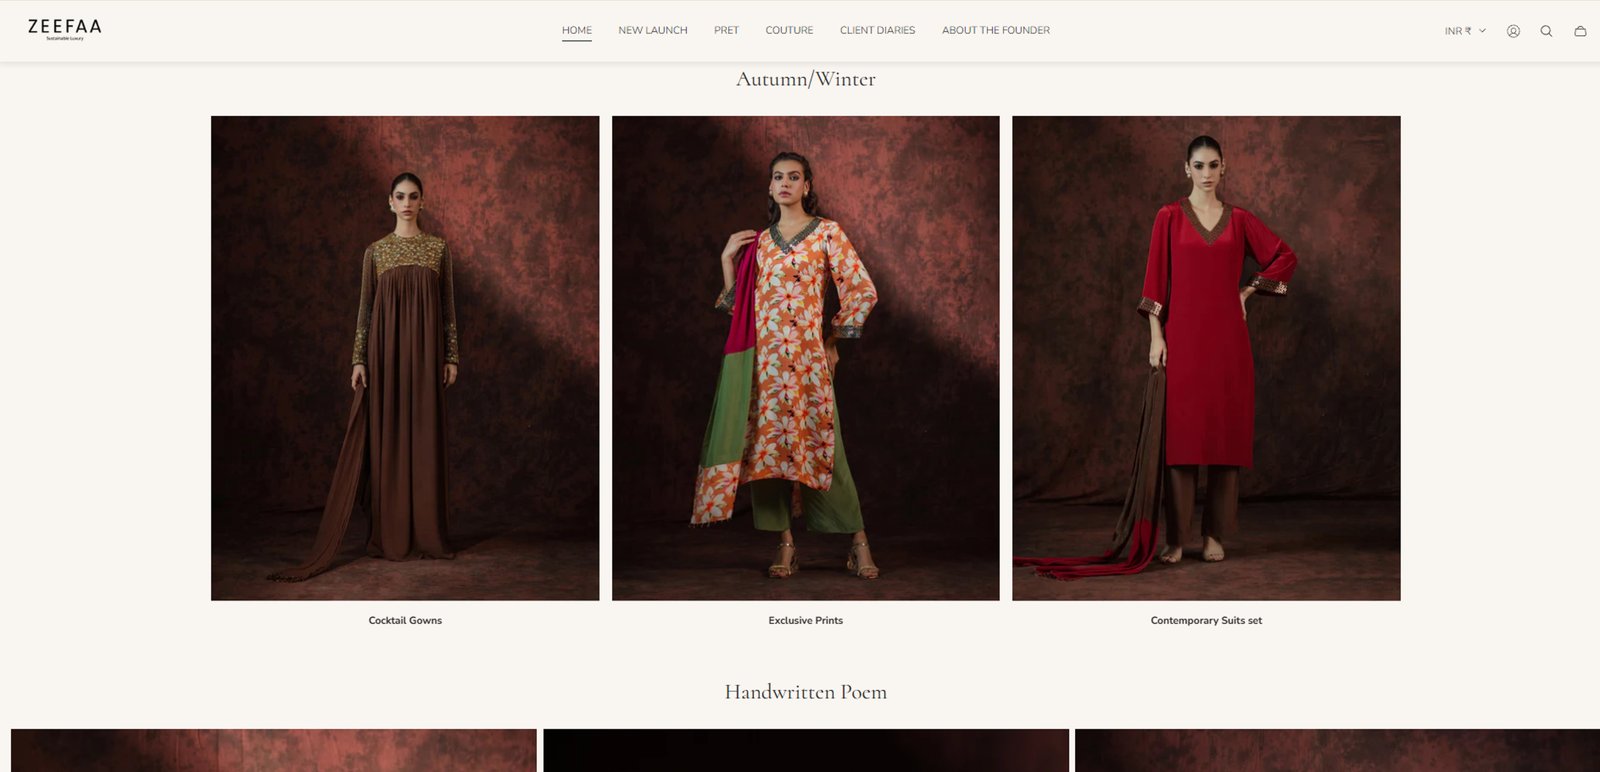Open the brown gown model image
1600x772 pixels.
[405, 358]
